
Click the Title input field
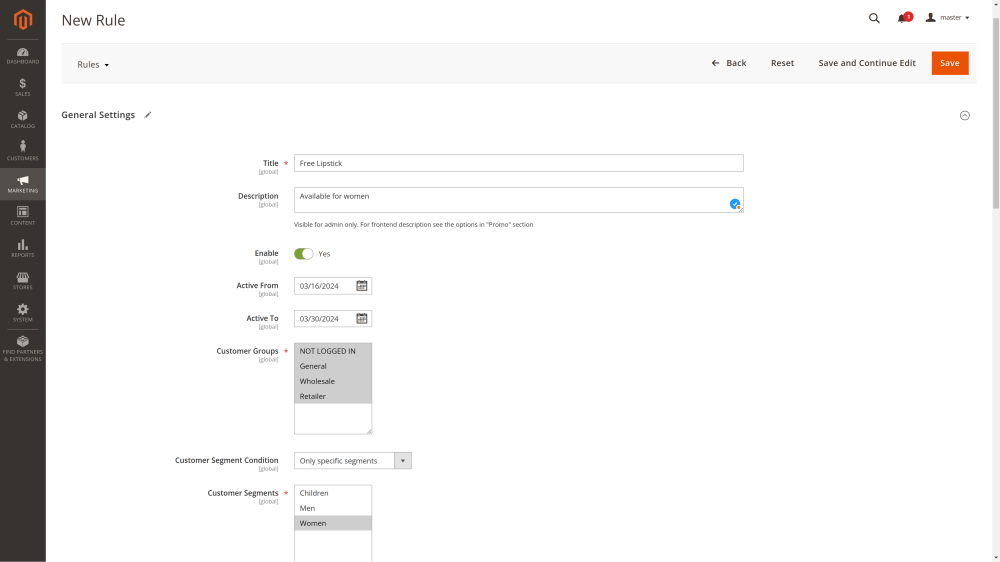pos(518,163)
